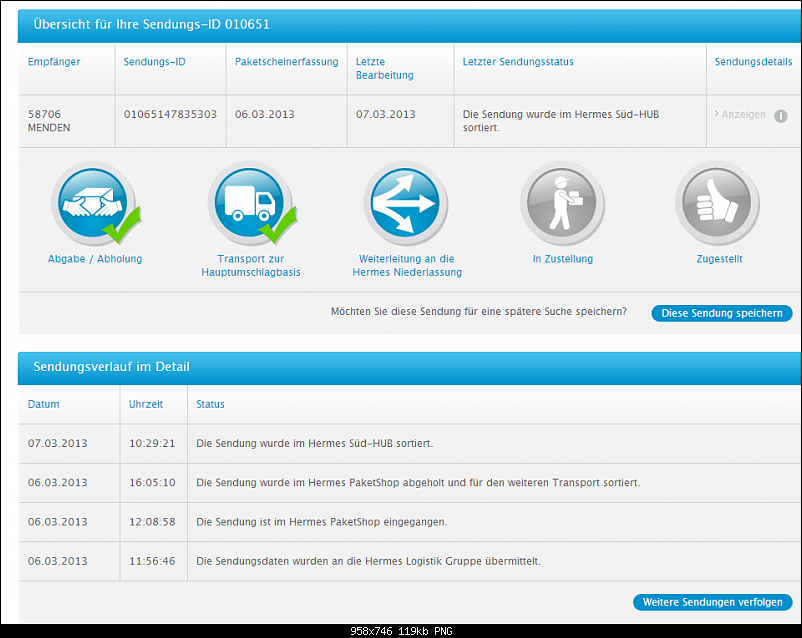Click the courier icon for In Zustellung
802x638 pixels.
pyautogui.click(x=562, y=203)
